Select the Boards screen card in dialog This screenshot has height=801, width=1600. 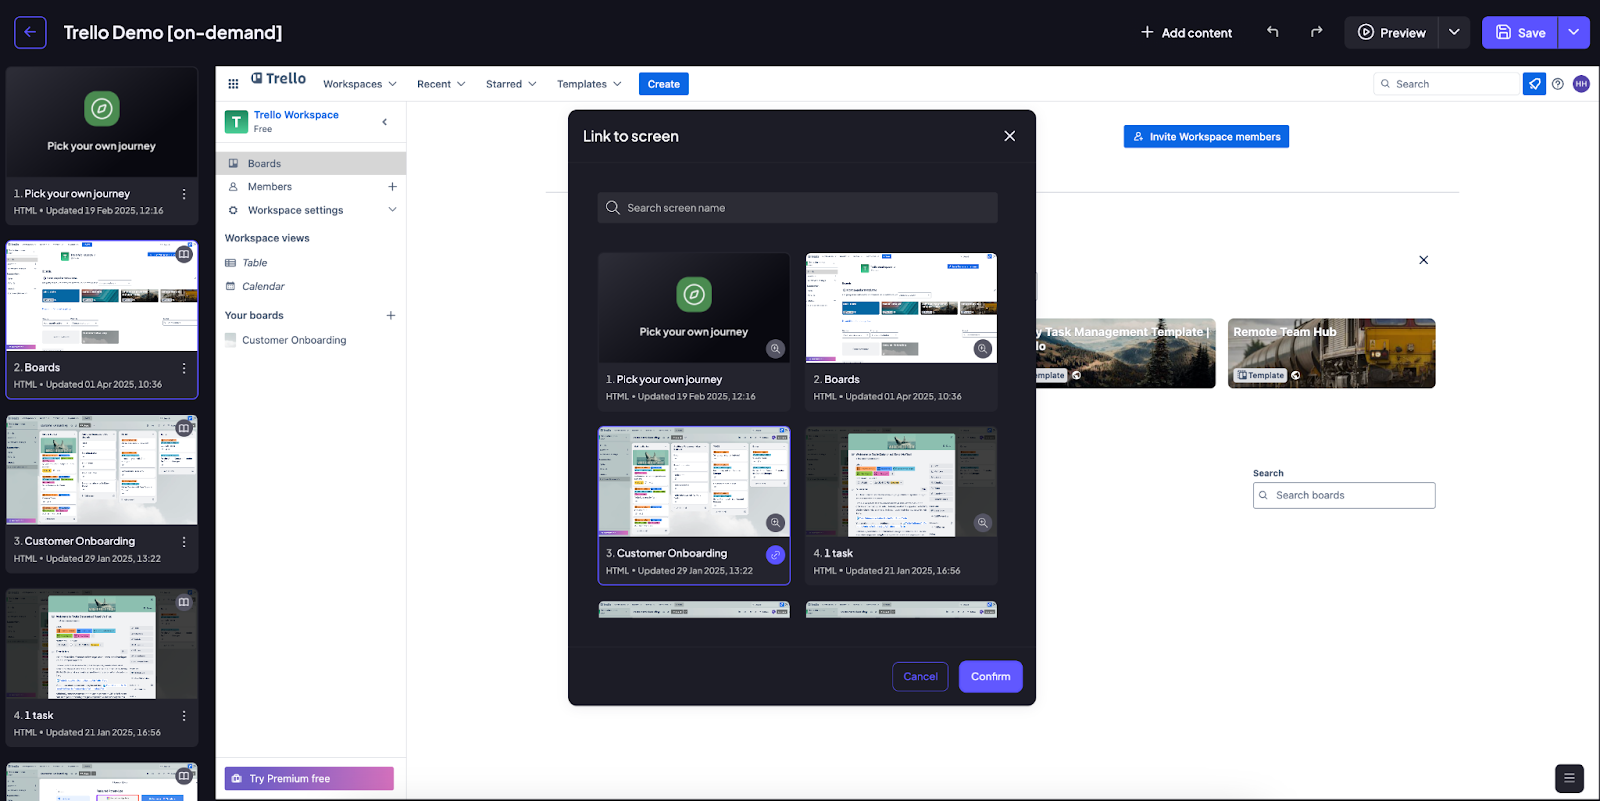pyautogui.click(x=901, y=332)
